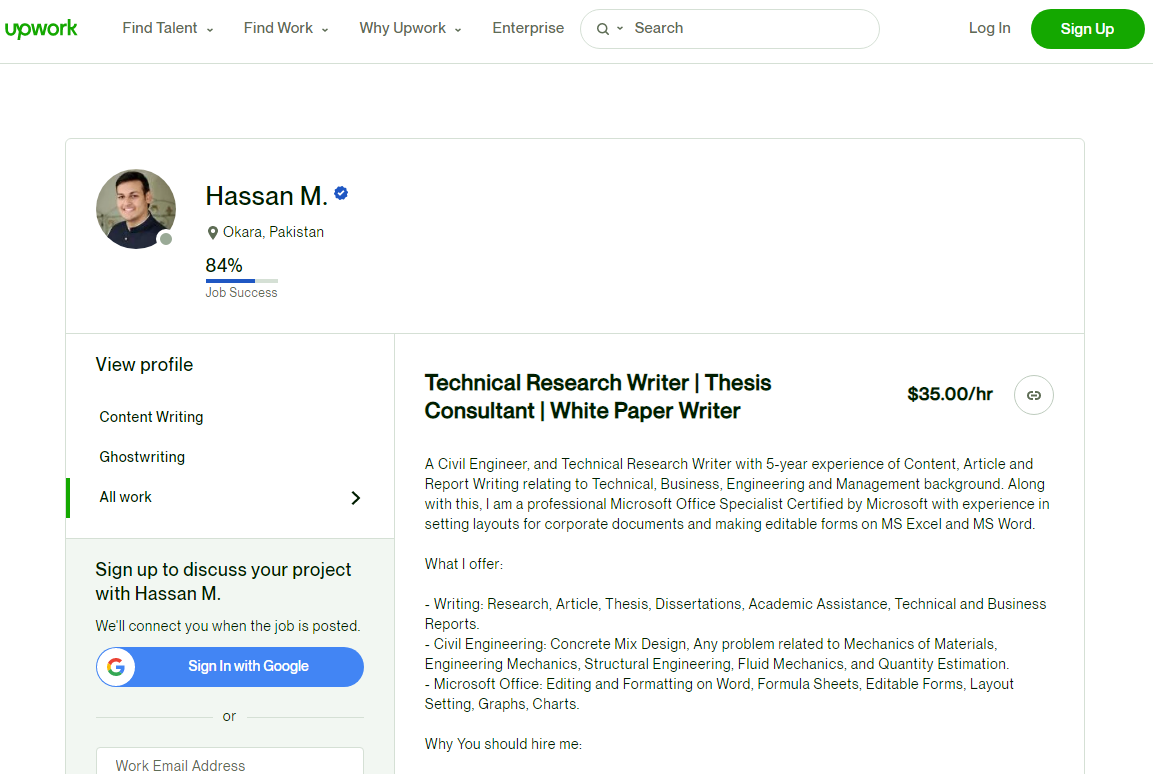Open the search category selector arrow
The width and height of the screenshot is (1153, 774).
click(620, 29)
